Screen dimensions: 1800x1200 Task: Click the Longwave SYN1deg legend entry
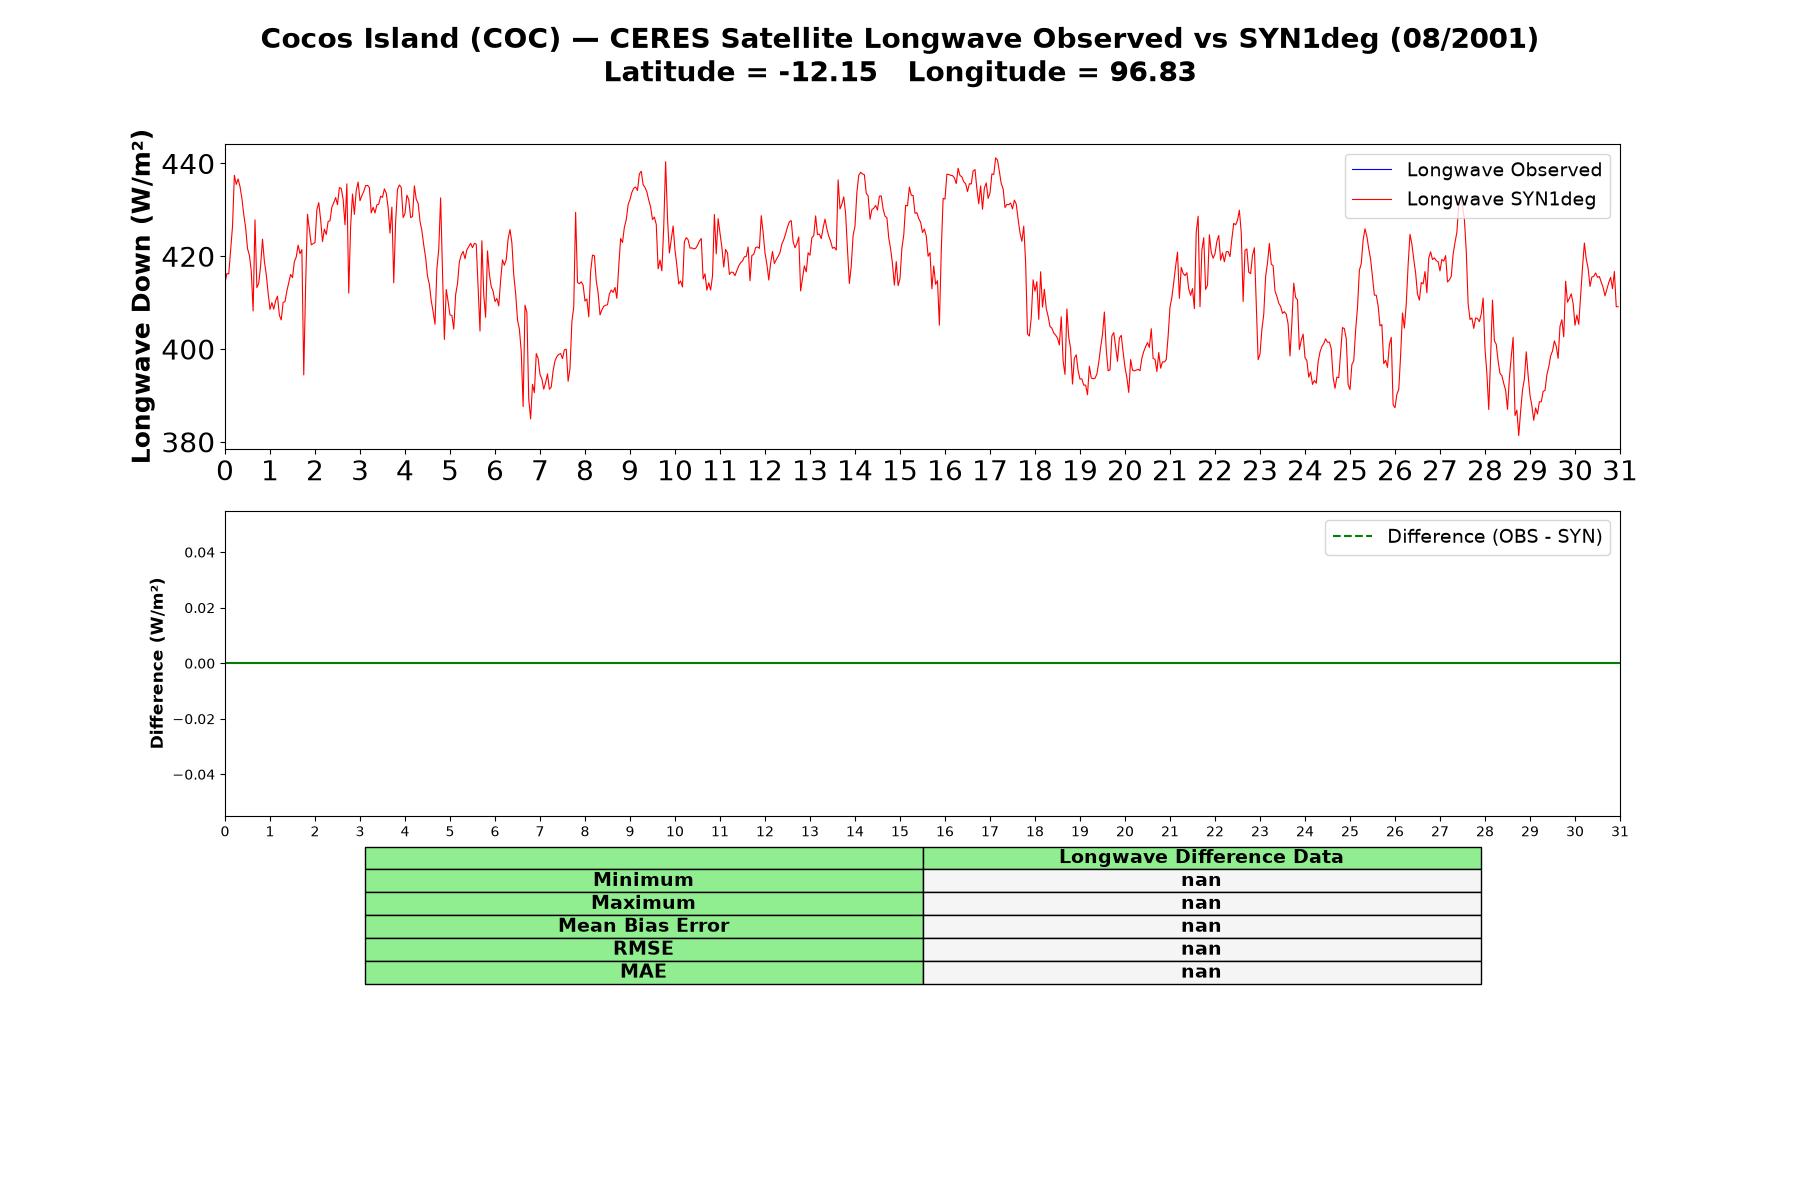click(1473, 199)
